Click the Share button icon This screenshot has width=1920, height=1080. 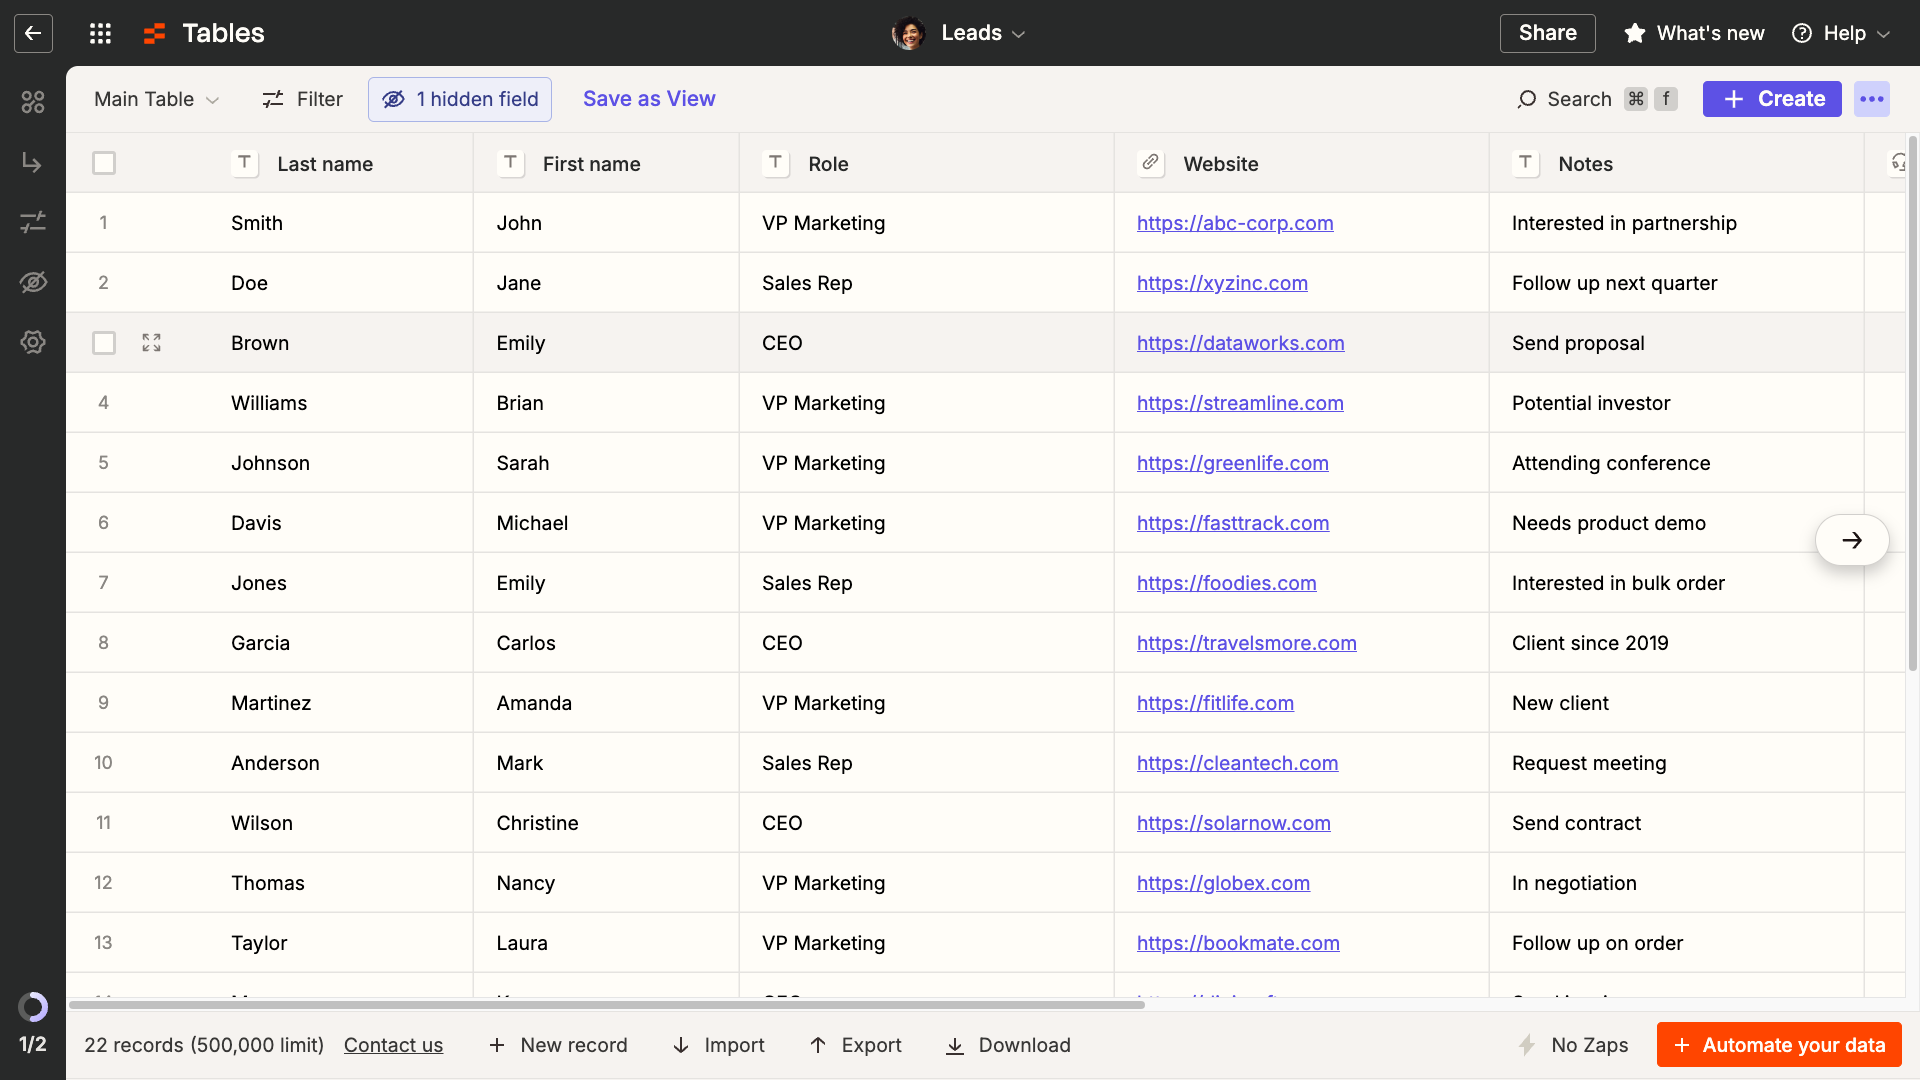(x=1547, y=33)
